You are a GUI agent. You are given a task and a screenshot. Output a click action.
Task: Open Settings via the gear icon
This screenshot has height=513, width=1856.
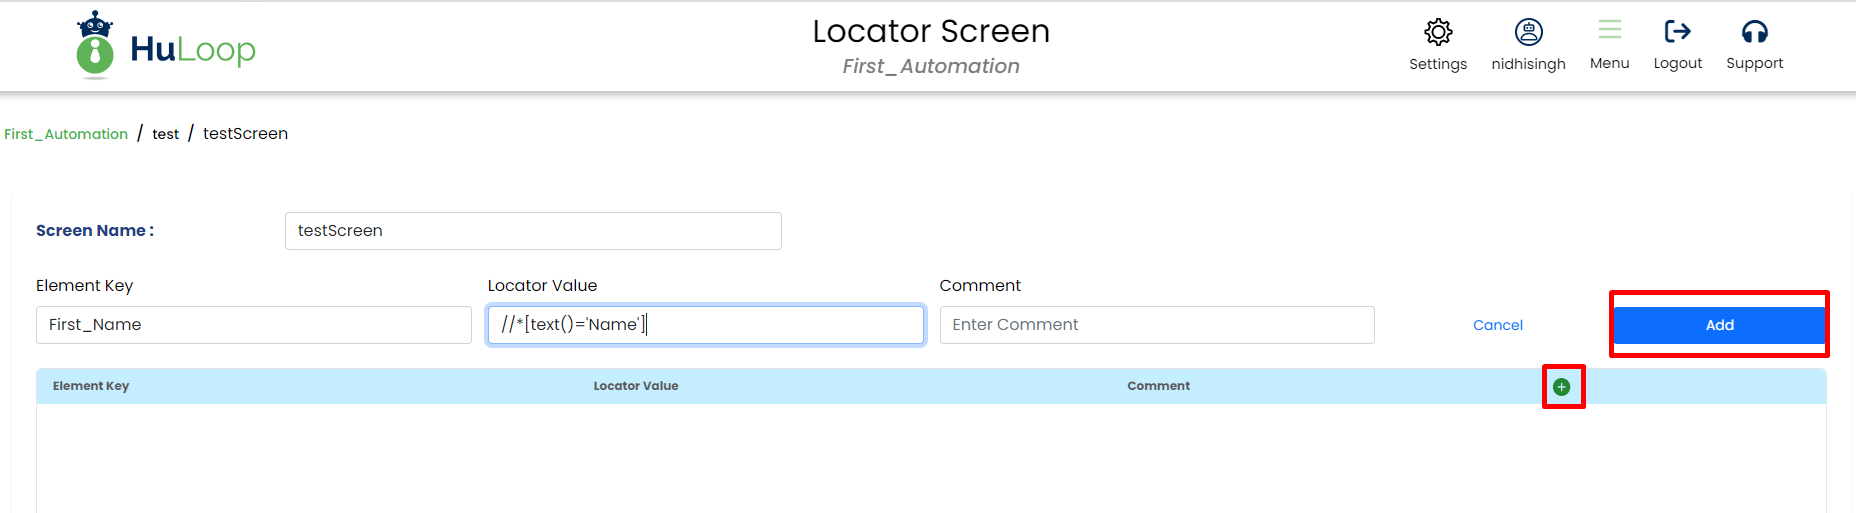coord(1438,33)
